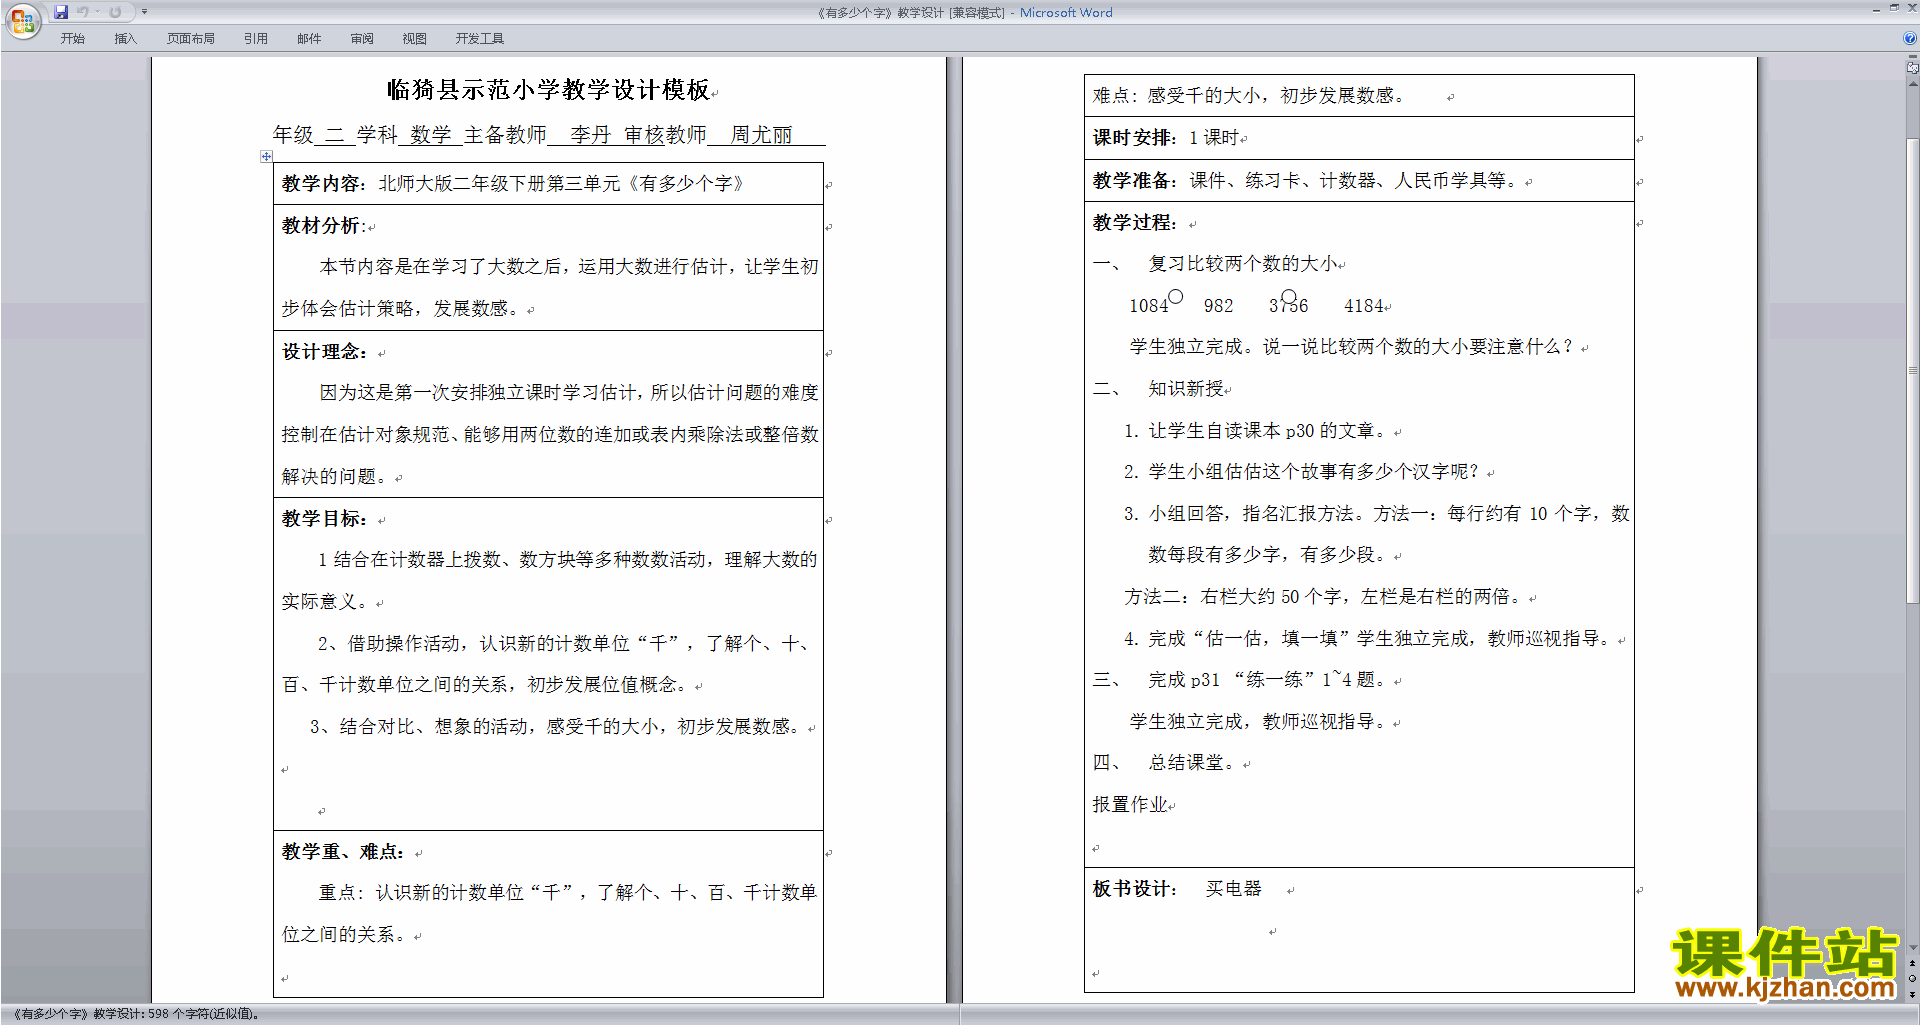Switch to the 视图 ribbon tab
This screenshot has width=1920, height=1025.
(x=414, y=39)
